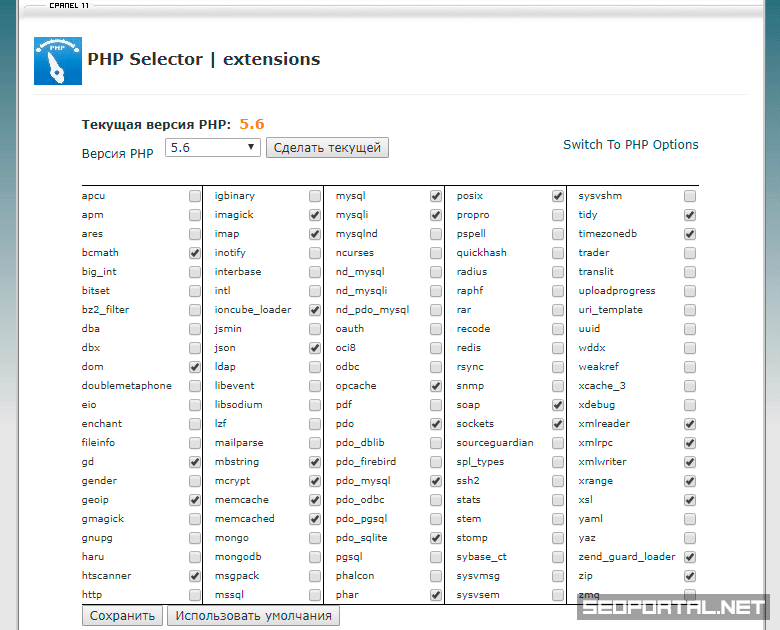This screenshot has width=780, height=630.
Task: Click the PHP Selector logo icon
Action: point(58,60)
